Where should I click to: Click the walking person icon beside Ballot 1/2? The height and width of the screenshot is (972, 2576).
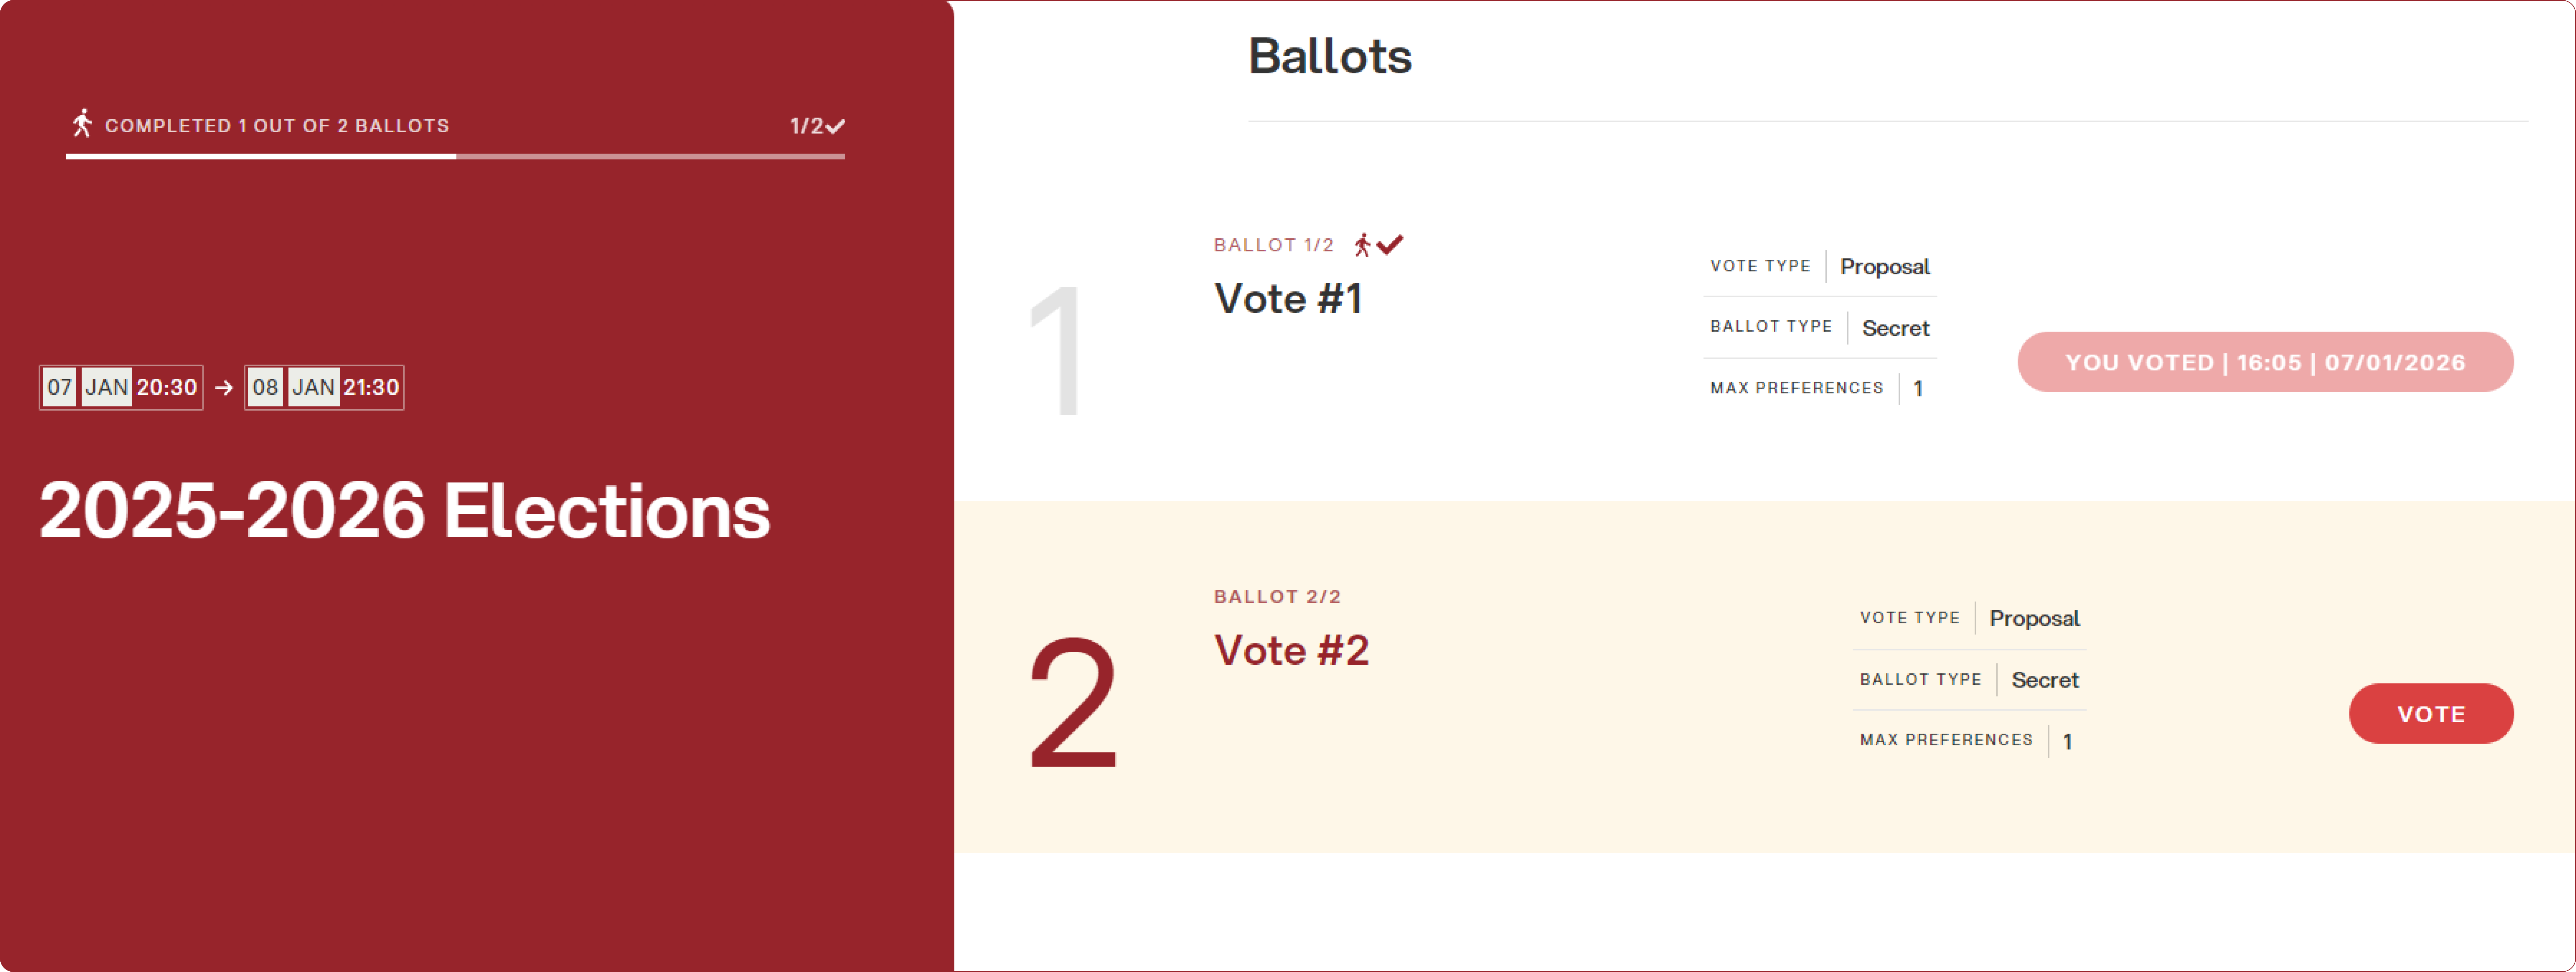[1362, 245]
